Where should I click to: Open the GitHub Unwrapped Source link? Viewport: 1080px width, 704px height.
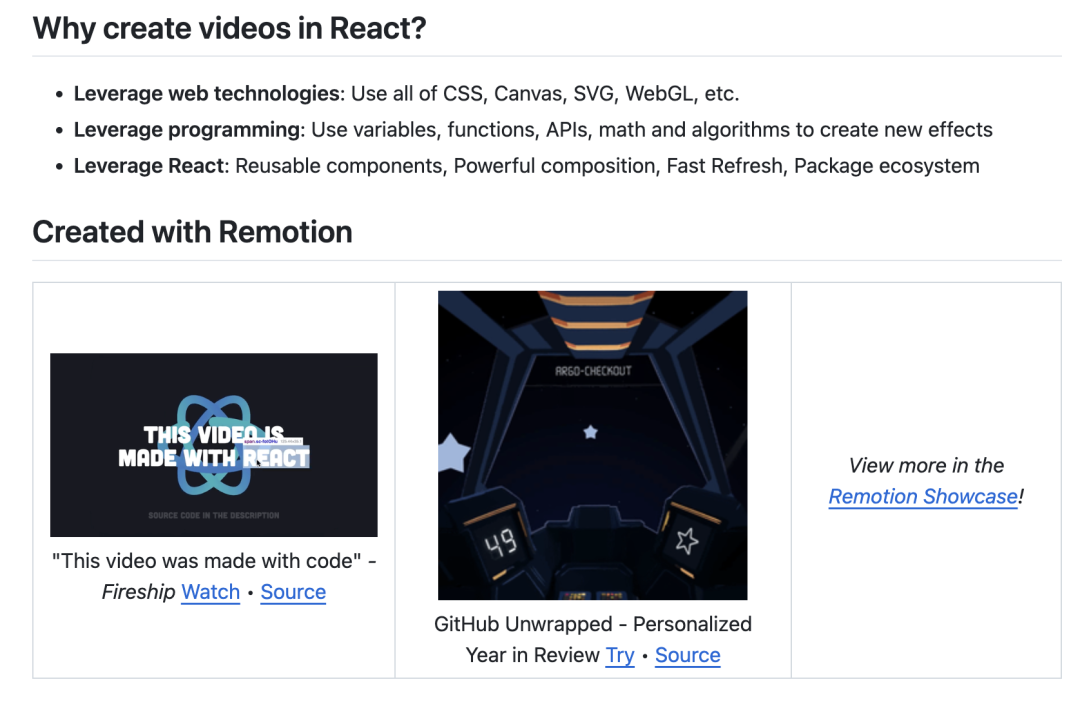(687, 655)
